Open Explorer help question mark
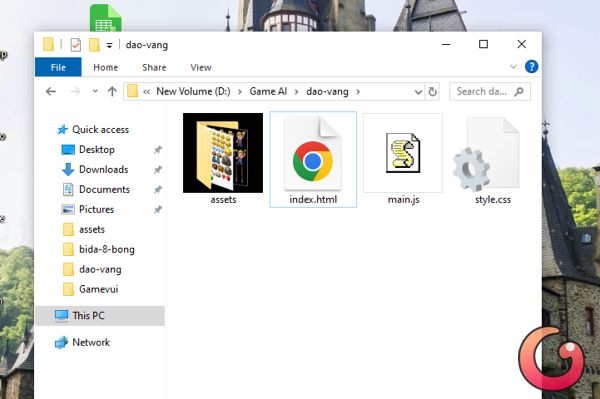The image size is (600, 399). click(x=531, y=67)
